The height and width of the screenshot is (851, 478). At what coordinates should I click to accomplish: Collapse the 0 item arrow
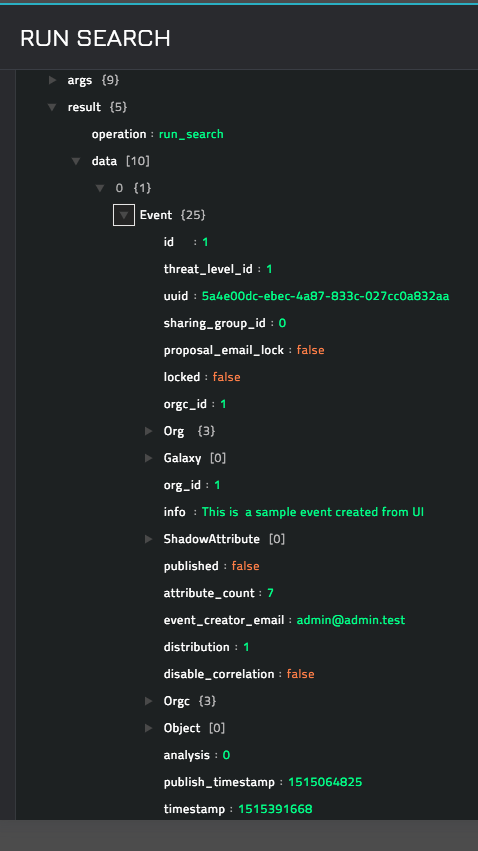(100, 188)
